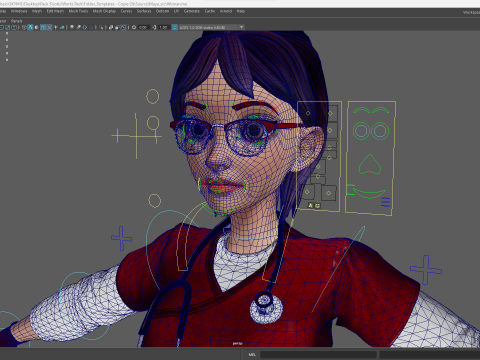The width and height of the screenshot is (480, 360).
Task: Toggle the Safe Title viewport icon
Action: [x=14, y=27]
